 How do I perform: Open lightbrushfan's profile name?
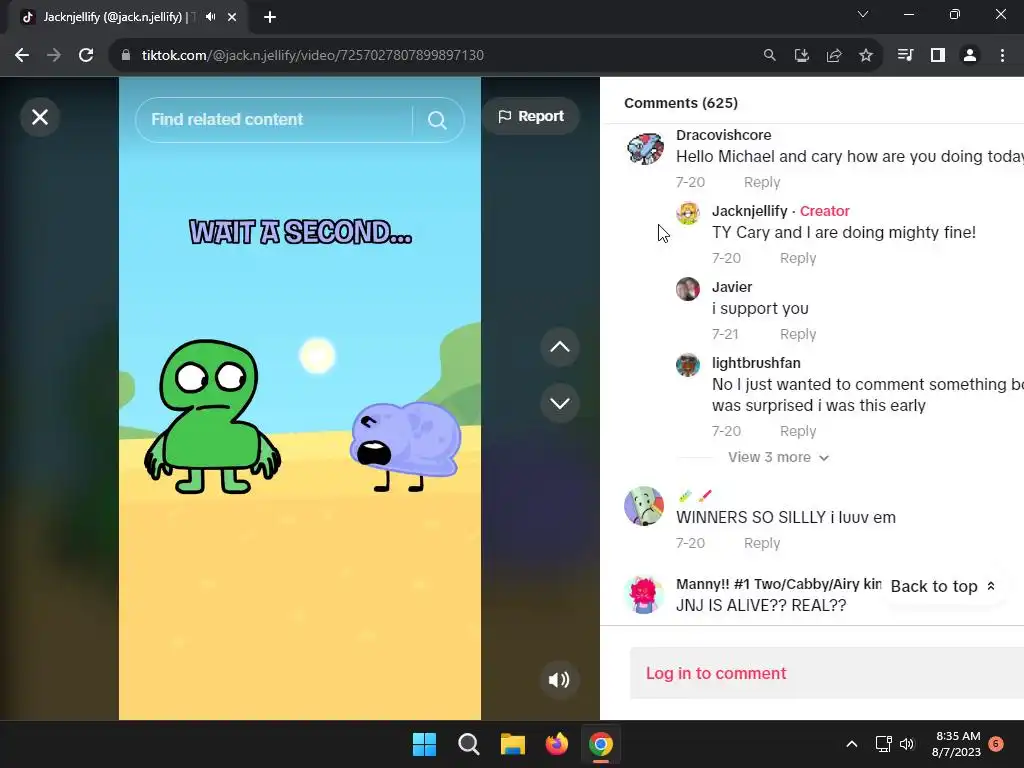coord(756,362)
